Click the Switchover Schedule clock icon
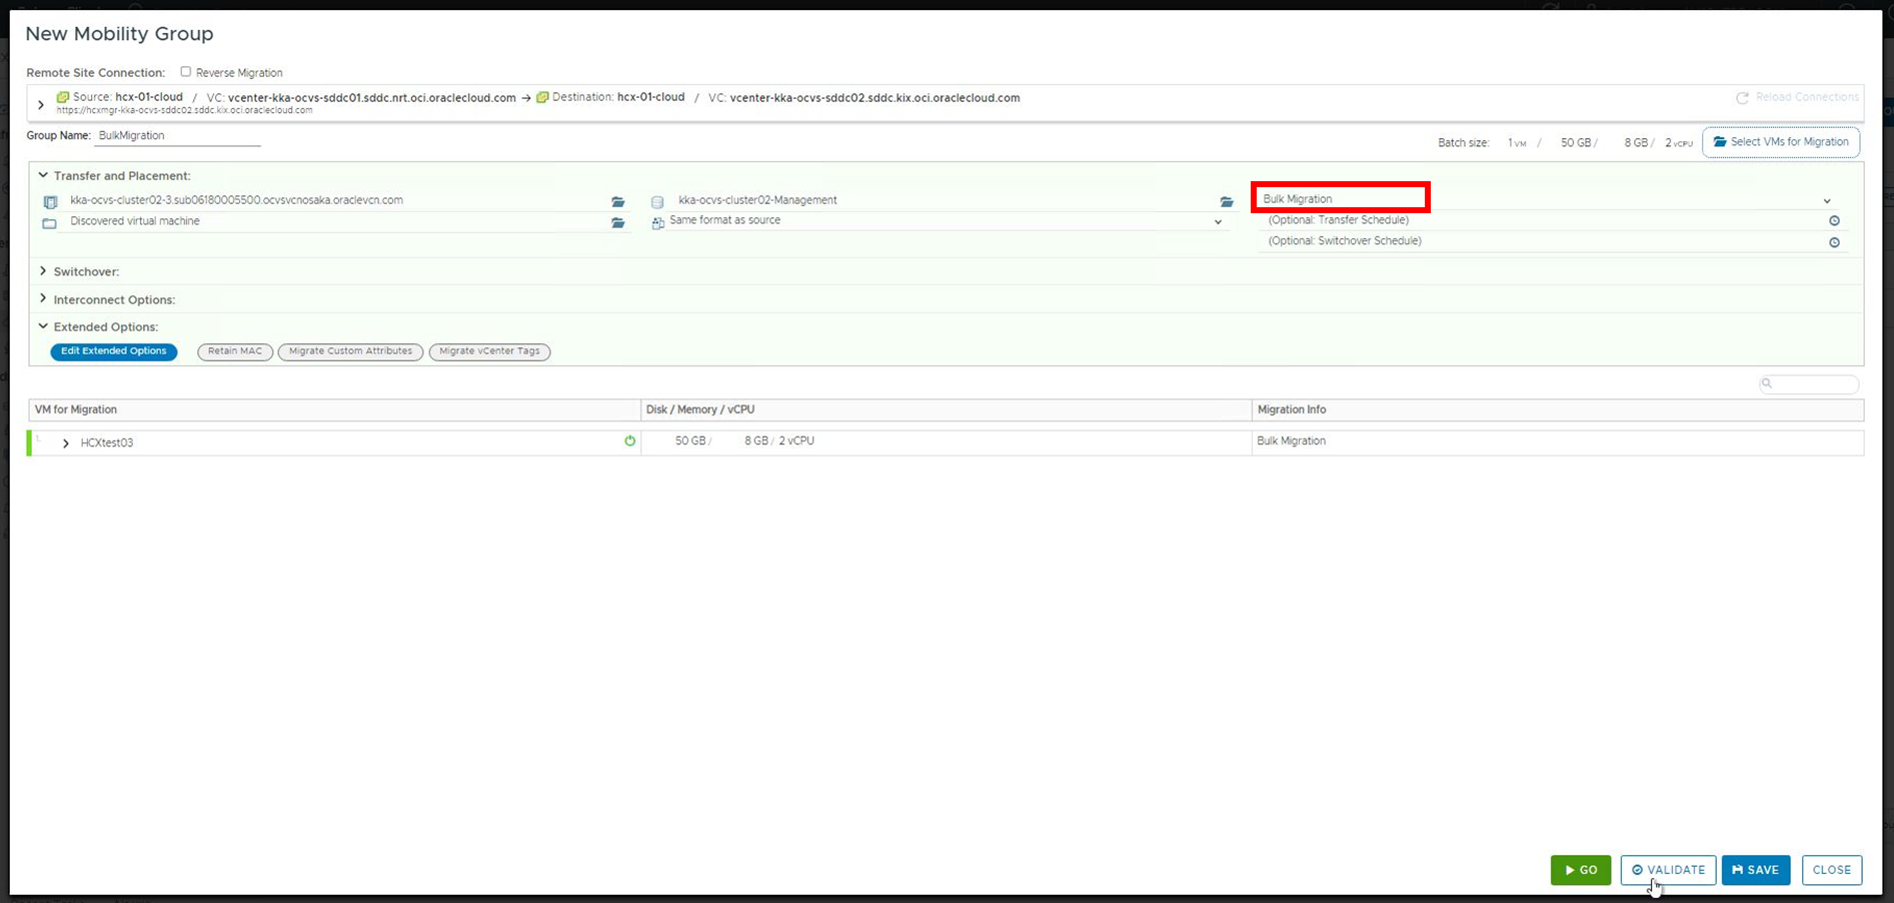Image resolution: width=1894 pixels, height=903 pixels. 1834,242
